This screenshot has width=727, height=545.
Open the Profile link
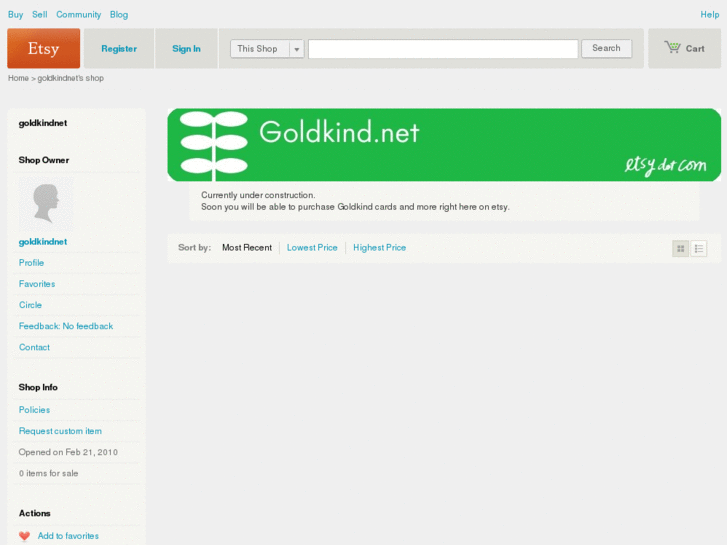coord(32,263)
